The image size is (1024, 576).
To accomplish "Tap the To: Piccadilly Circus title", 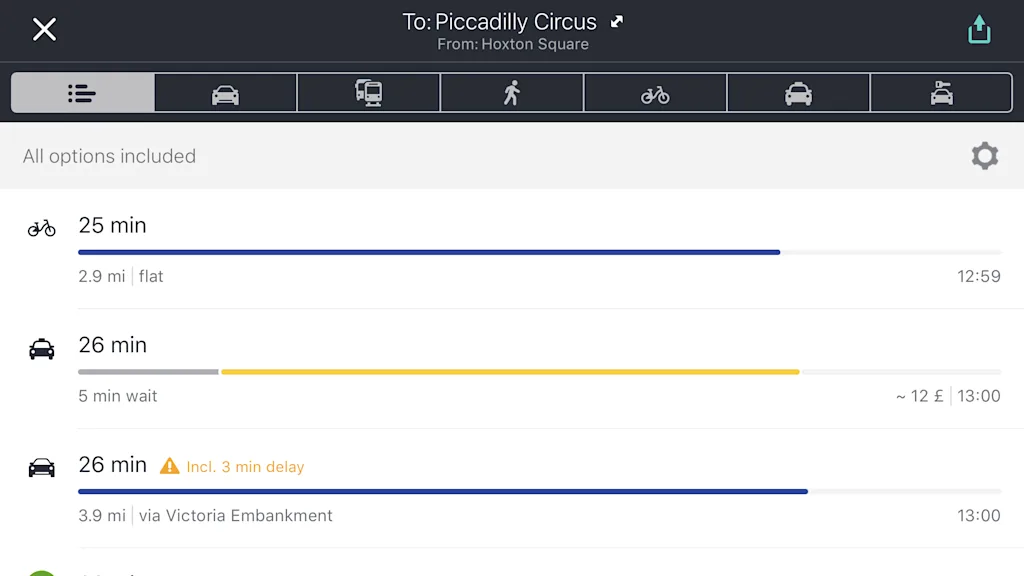I will tap(499, 22).
